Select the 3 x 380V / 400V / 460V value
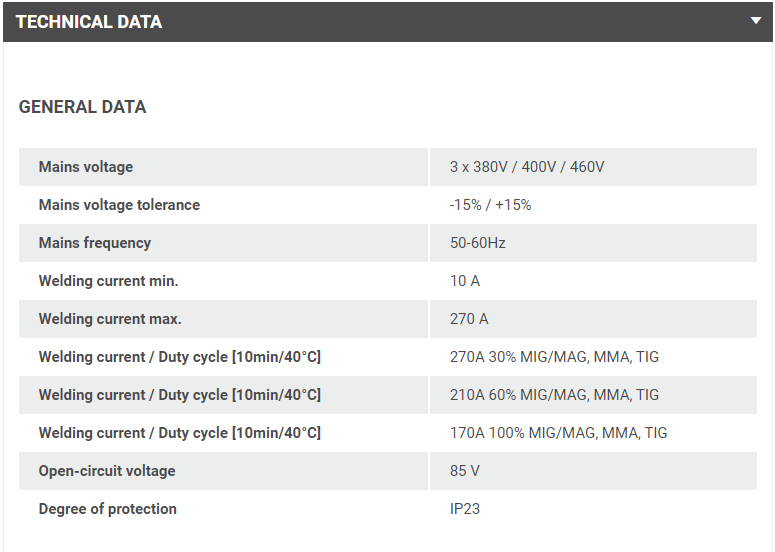Viewport: 775px width, 552px height. pos(527,167)
